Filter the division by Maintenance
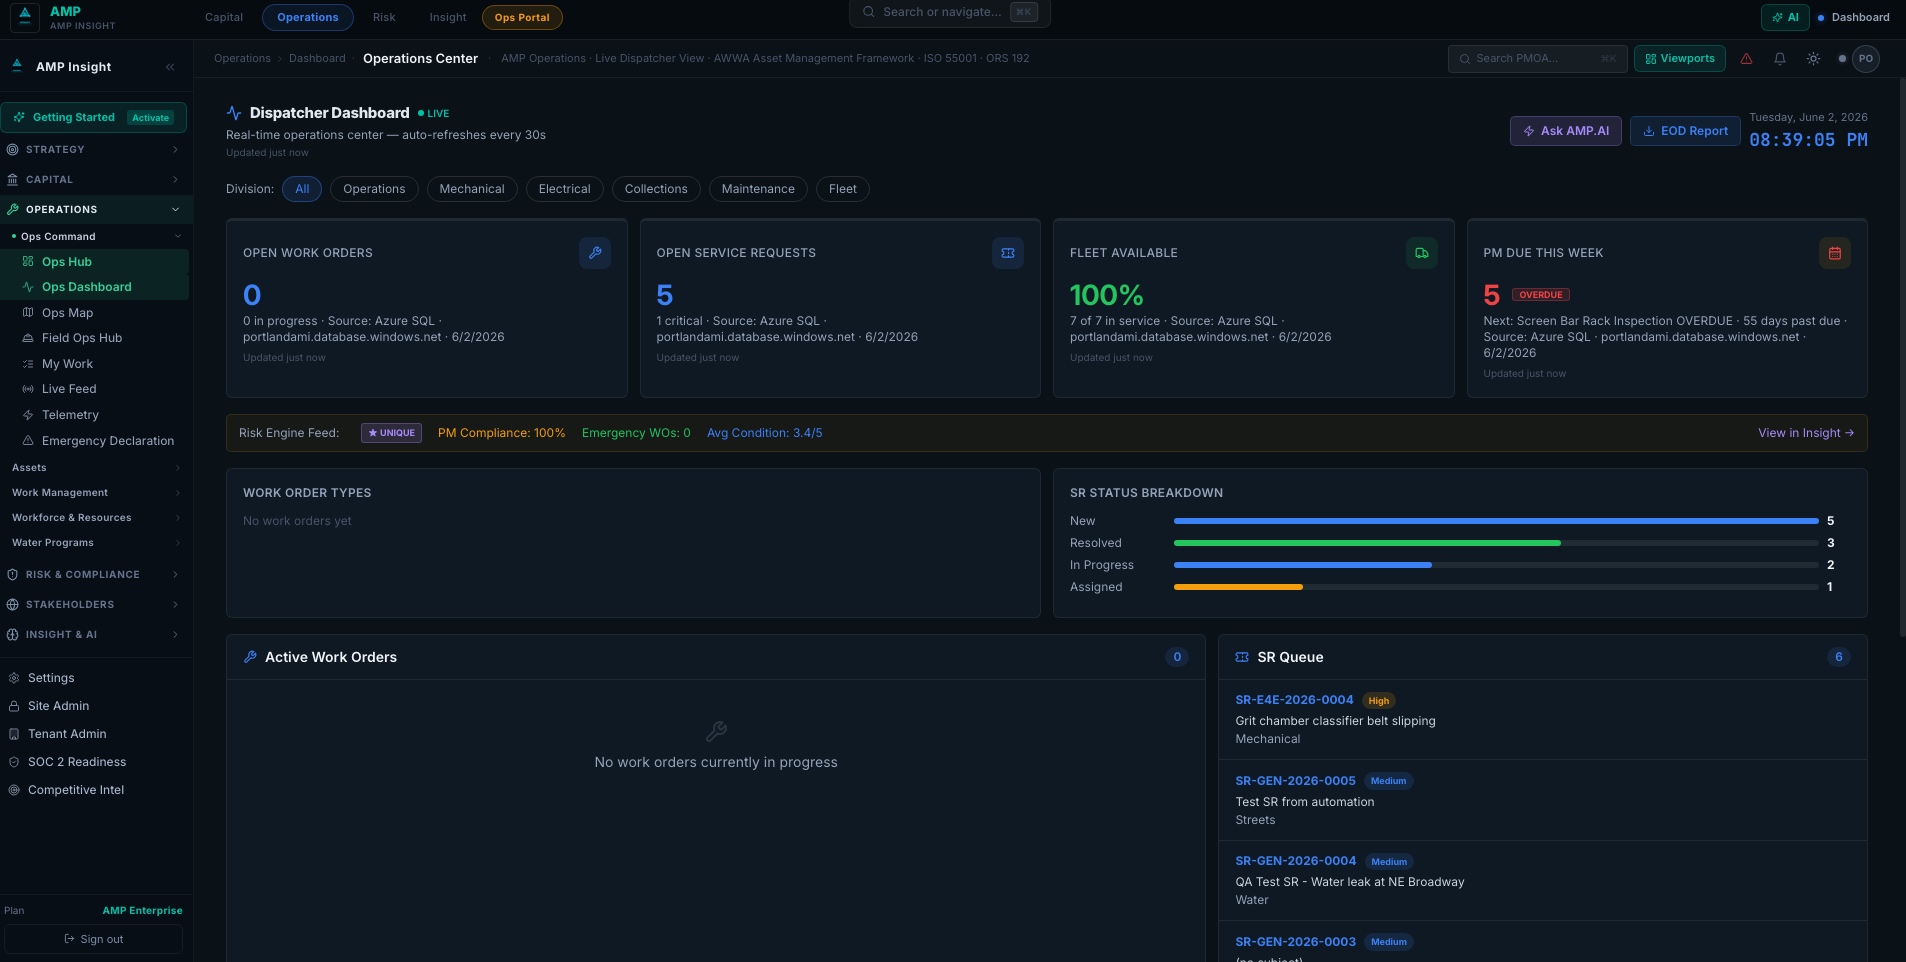 (758, 189)
